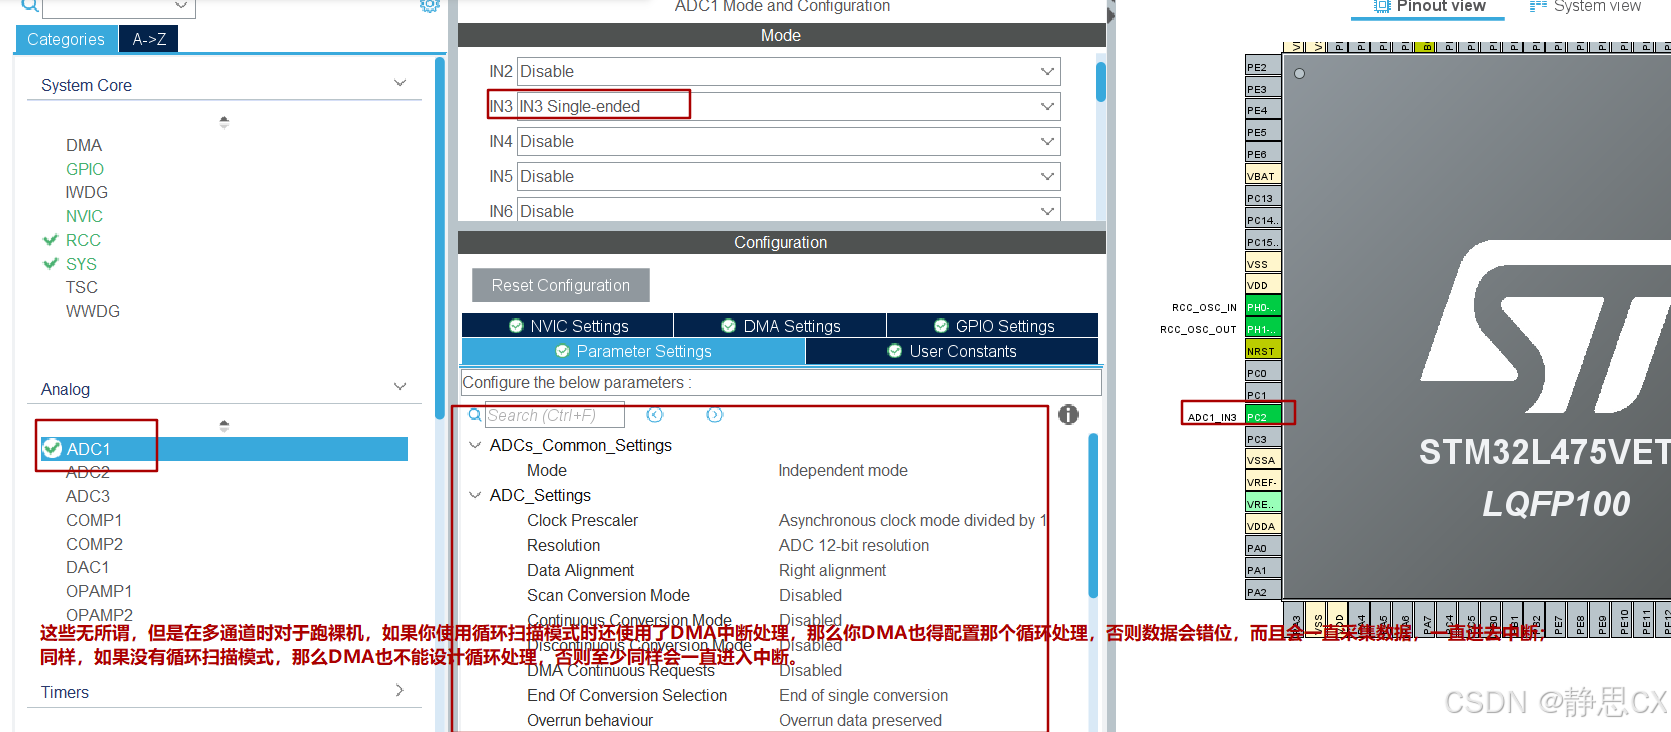Click the VDDA pin on the chip

(x=1263, y=526)
